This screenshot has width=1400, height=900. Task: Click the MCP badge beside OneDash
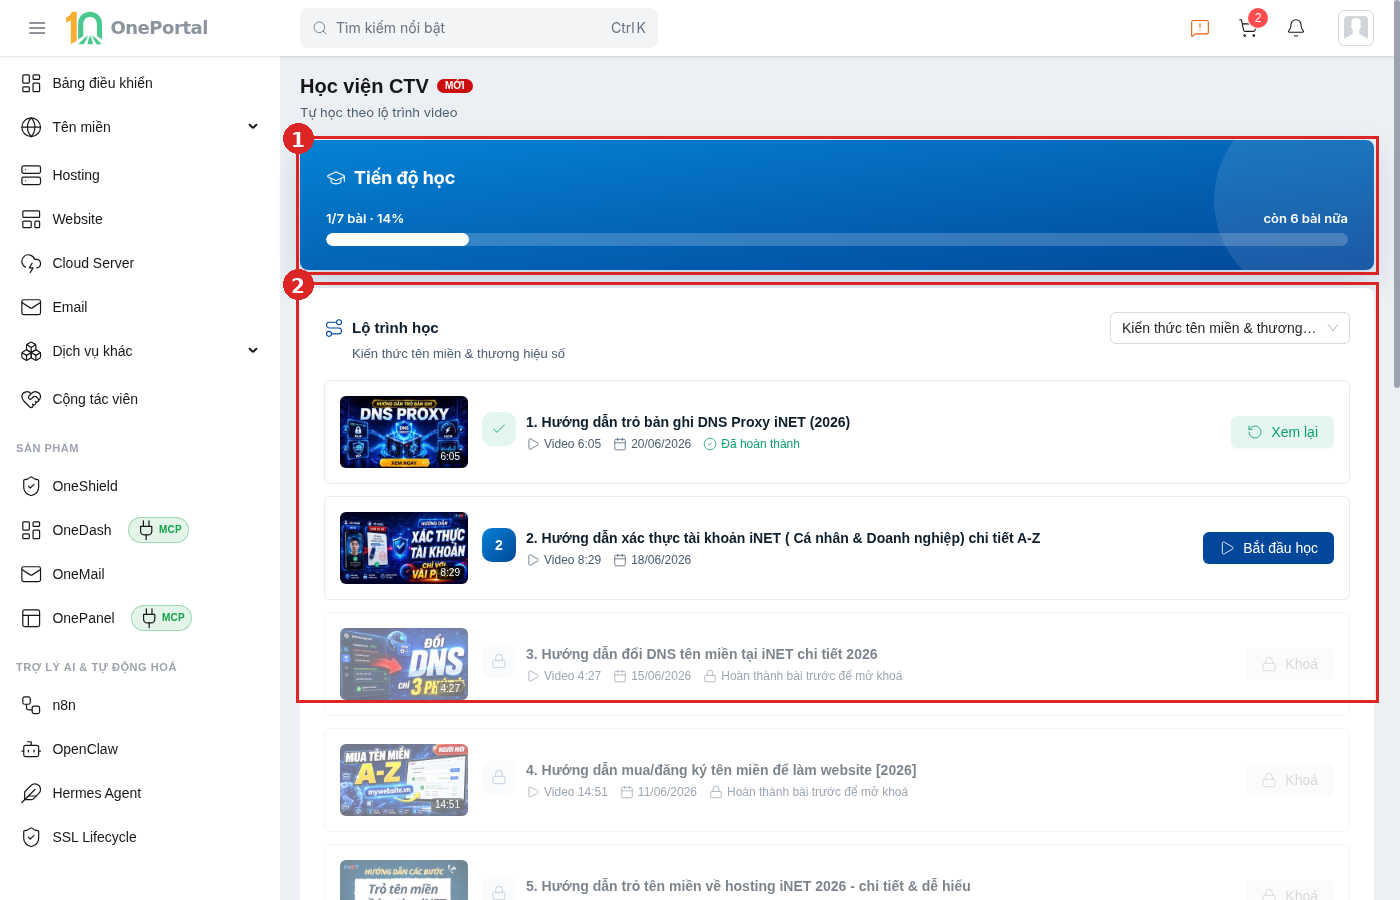[x=158, y=530]
